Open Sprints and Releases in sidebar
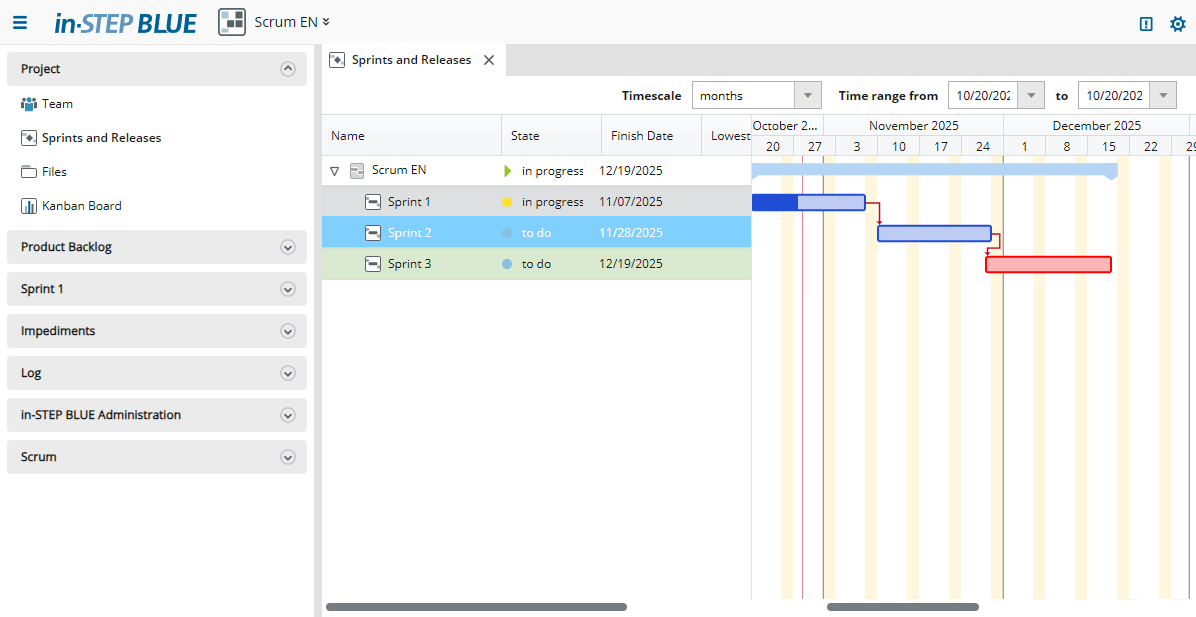The image size is (1196, 617). coord(101,138)
